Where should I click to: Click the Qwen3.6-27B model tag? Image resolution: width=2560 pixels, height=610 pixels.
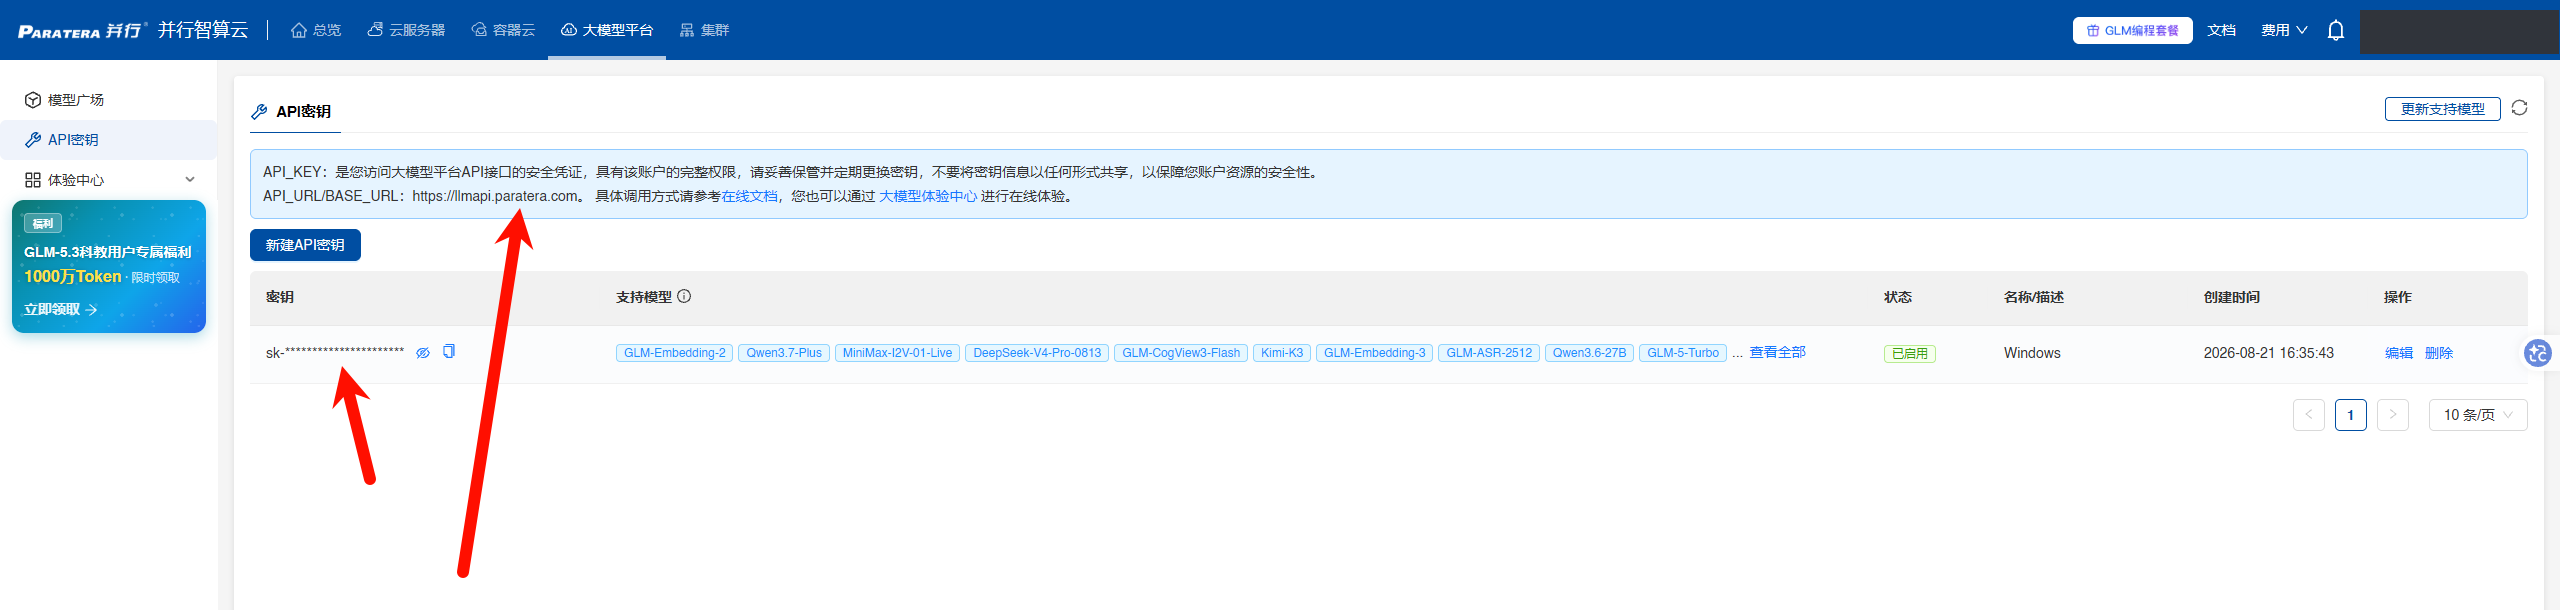coord(1589,353)
